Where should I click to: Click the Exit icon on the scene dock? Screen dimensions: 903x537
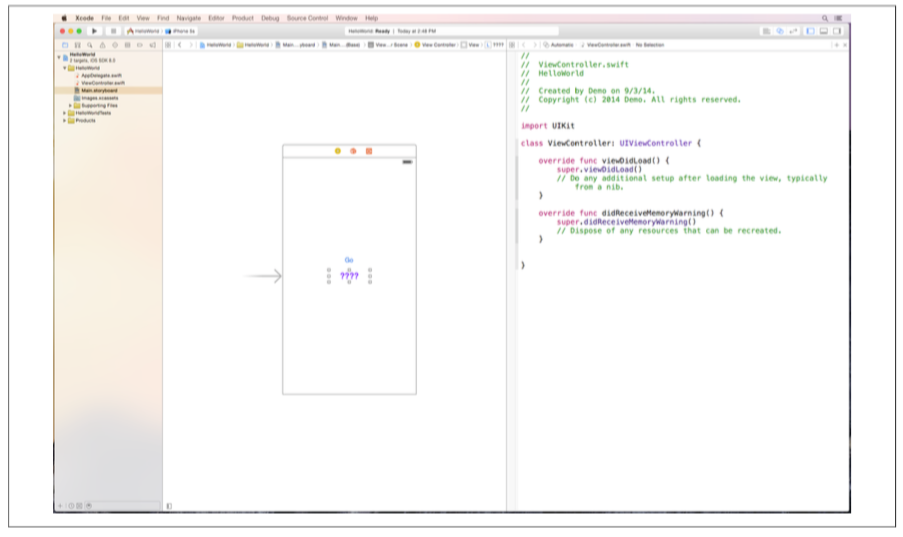pyautogui.click(x=368, y=151)
